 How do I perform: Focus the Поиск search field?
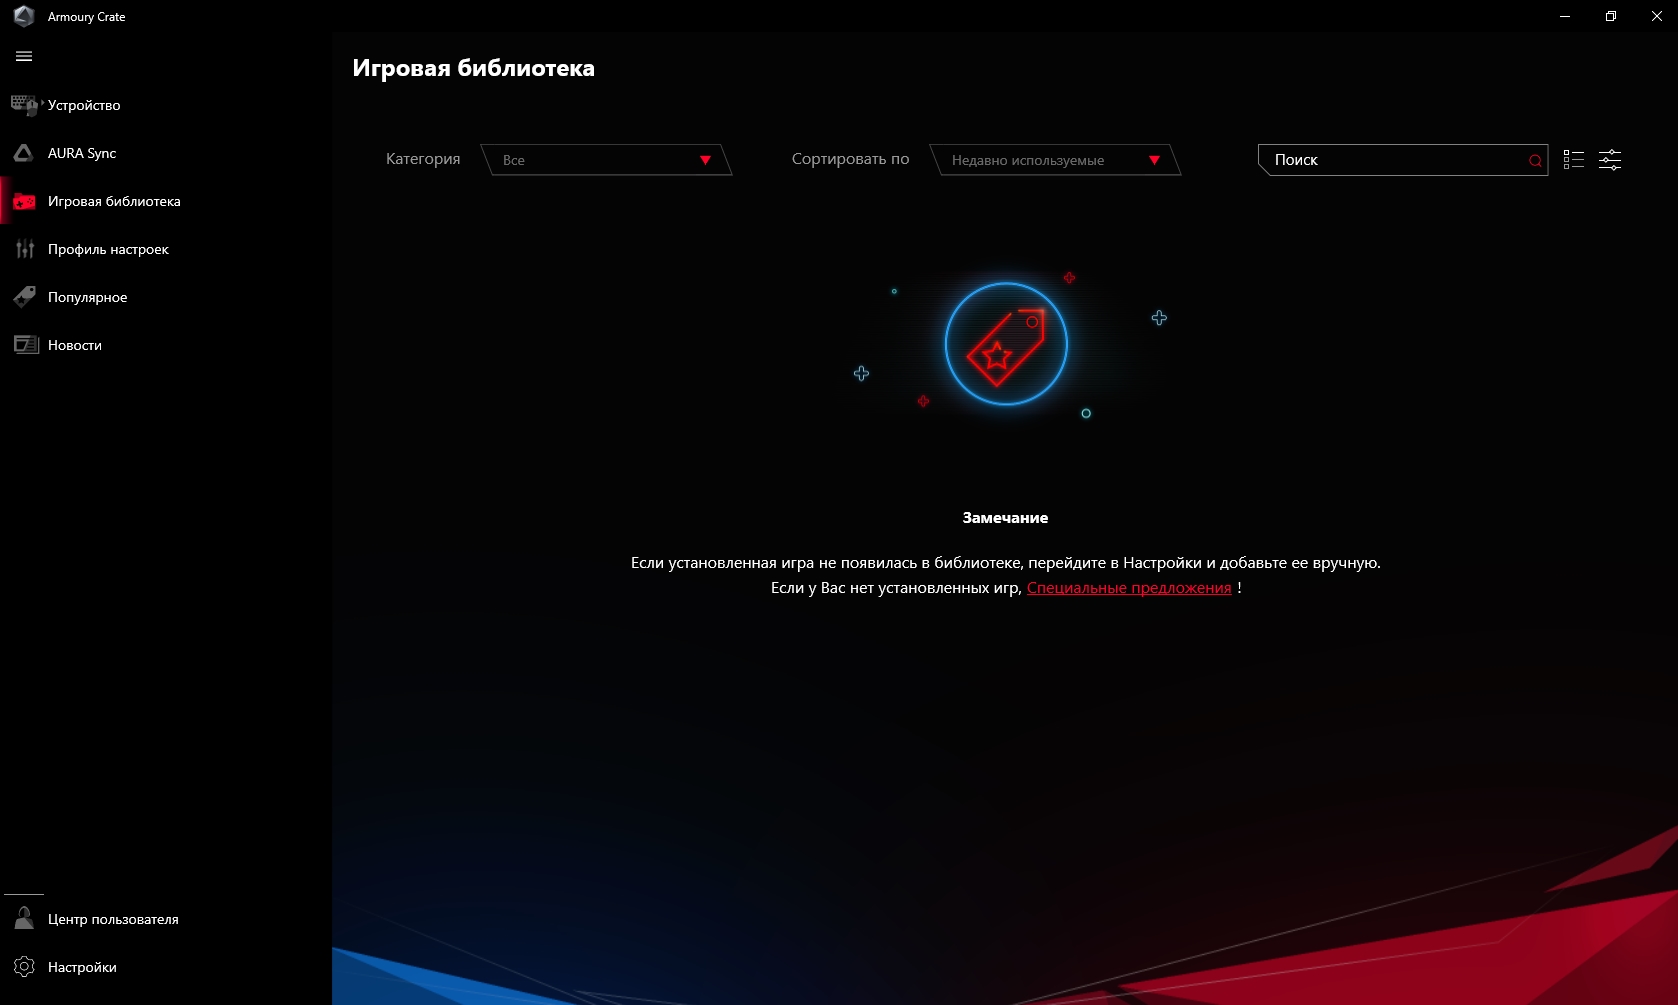point(1403,160)
